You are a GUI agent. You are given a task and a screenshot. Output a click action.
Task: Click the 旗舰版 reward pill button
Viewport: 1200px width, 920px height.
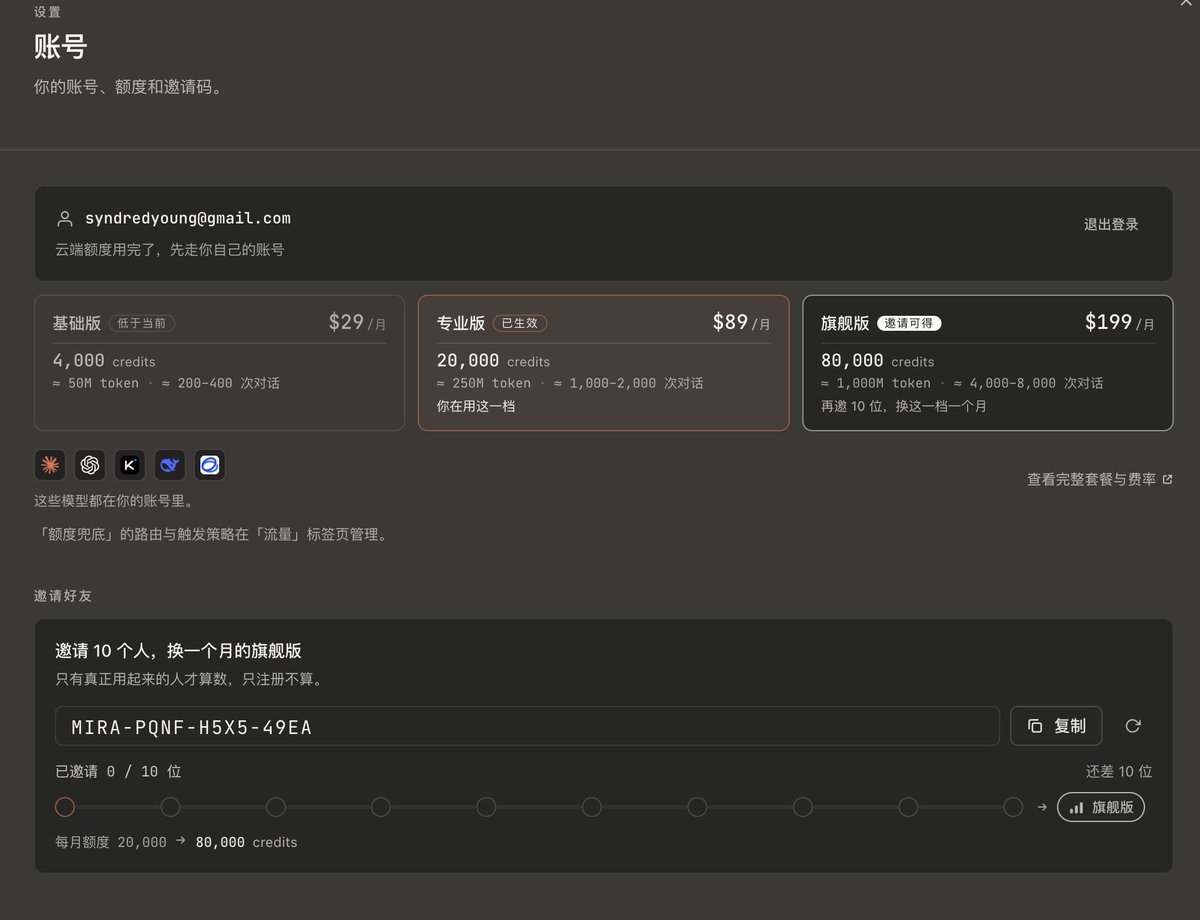[1101, 807]
